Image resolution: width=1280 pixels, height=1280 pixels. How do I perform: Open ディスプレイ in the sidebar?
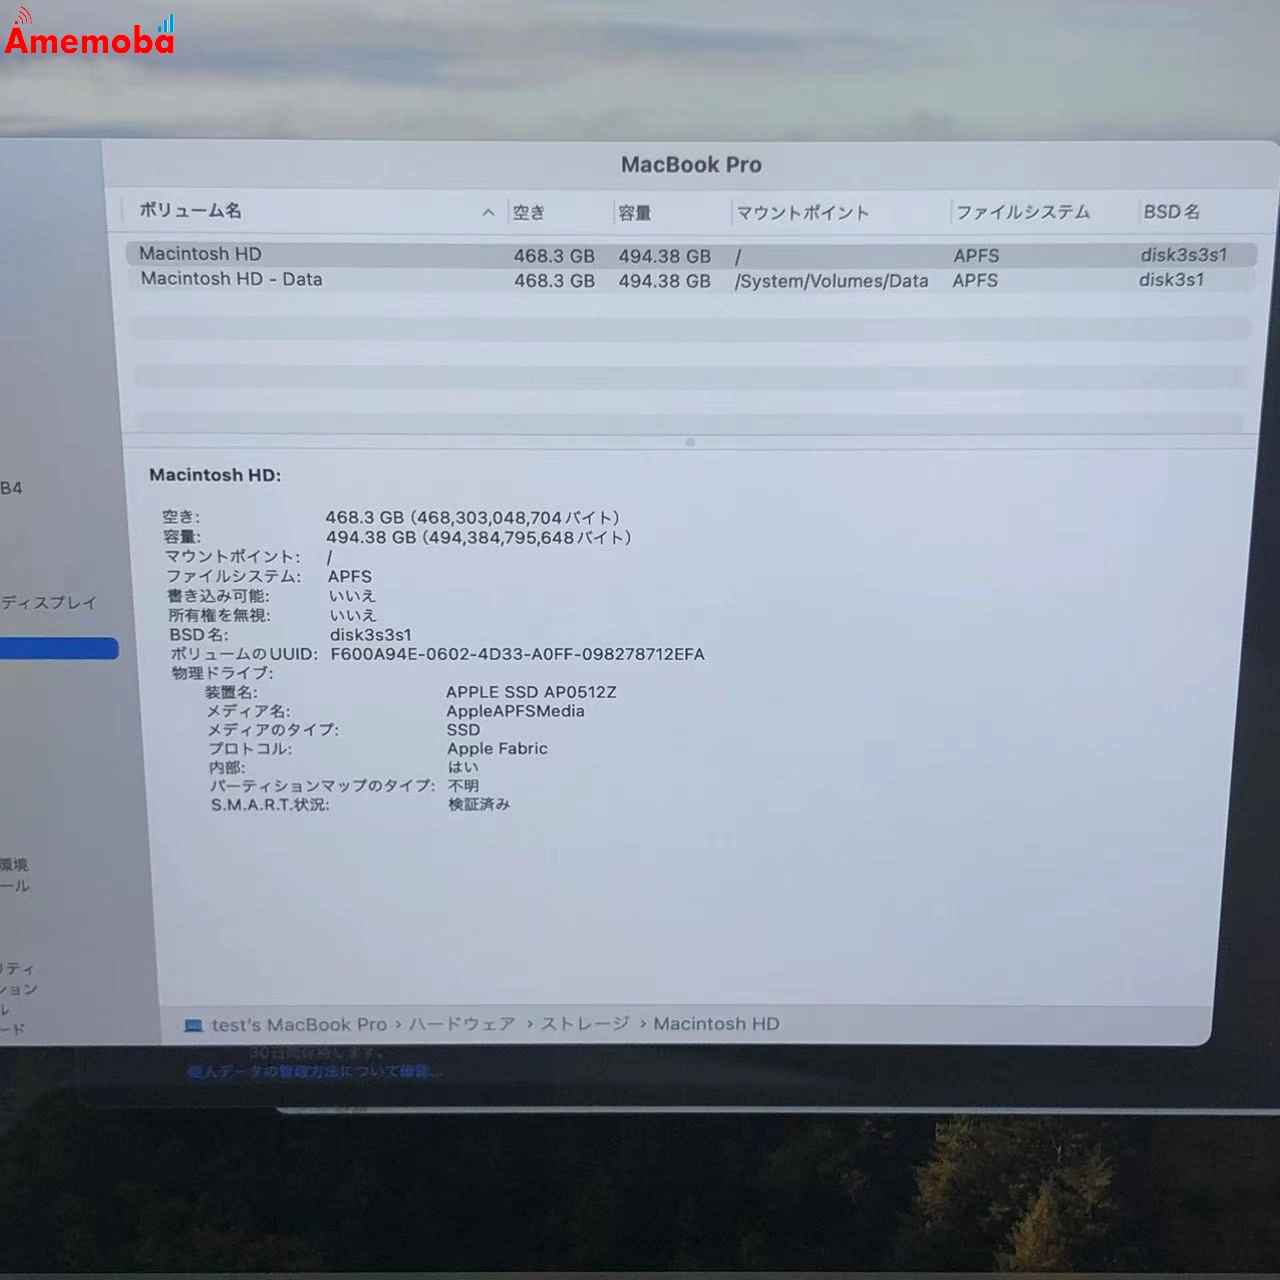(x=48, y=603)
